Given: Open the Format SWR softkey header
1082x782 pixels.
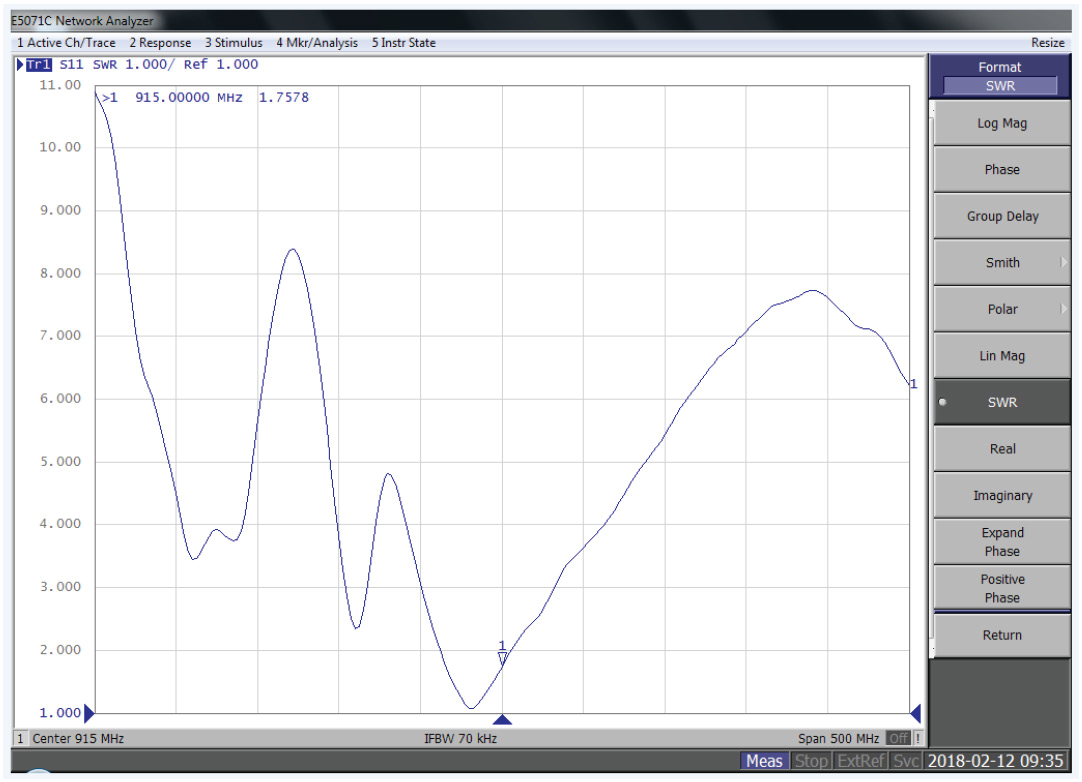Looking at the screenshot, I should pos(1000,76).
